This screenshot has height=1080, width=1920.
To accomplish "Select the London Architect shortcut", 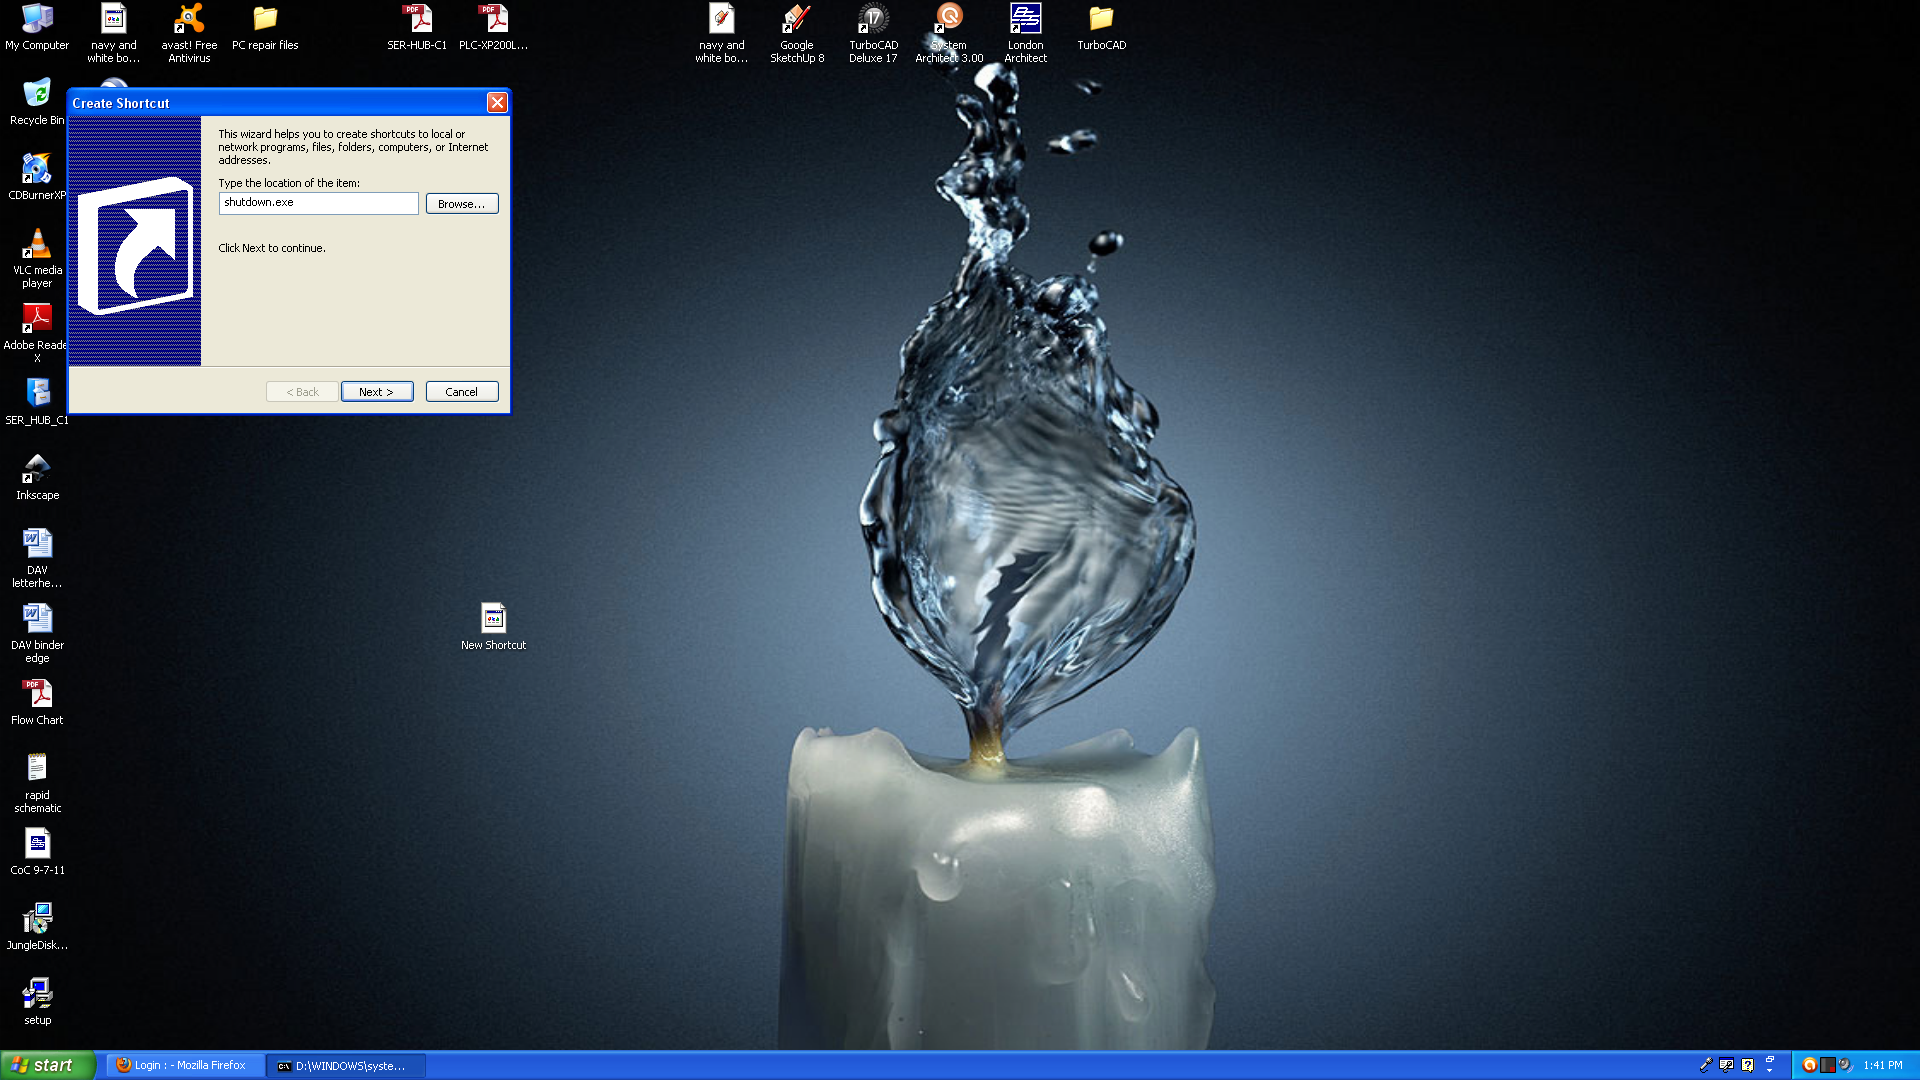I will coord(1025,33).
